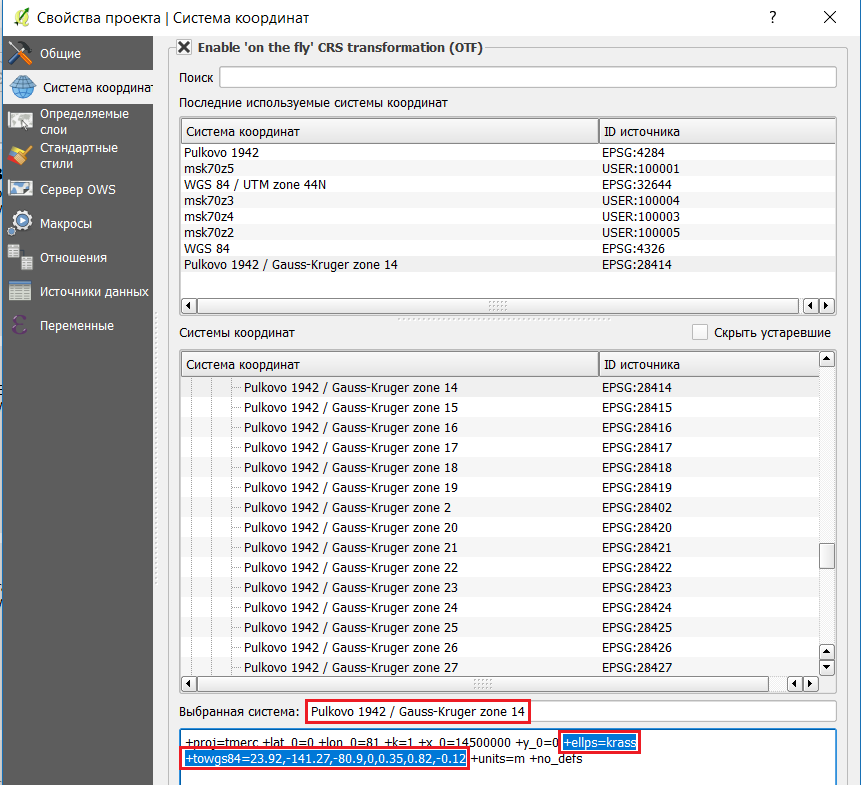Sort main list by Система координат header
This screenshot has width=861, height=785.
[x=389, y=365]
